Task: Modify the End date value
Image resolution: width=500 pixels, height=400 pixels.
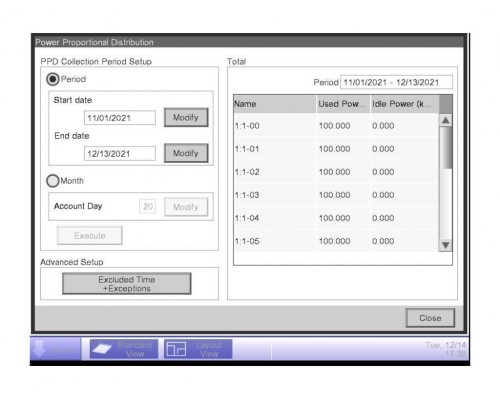Action: (x=186, y=153)
